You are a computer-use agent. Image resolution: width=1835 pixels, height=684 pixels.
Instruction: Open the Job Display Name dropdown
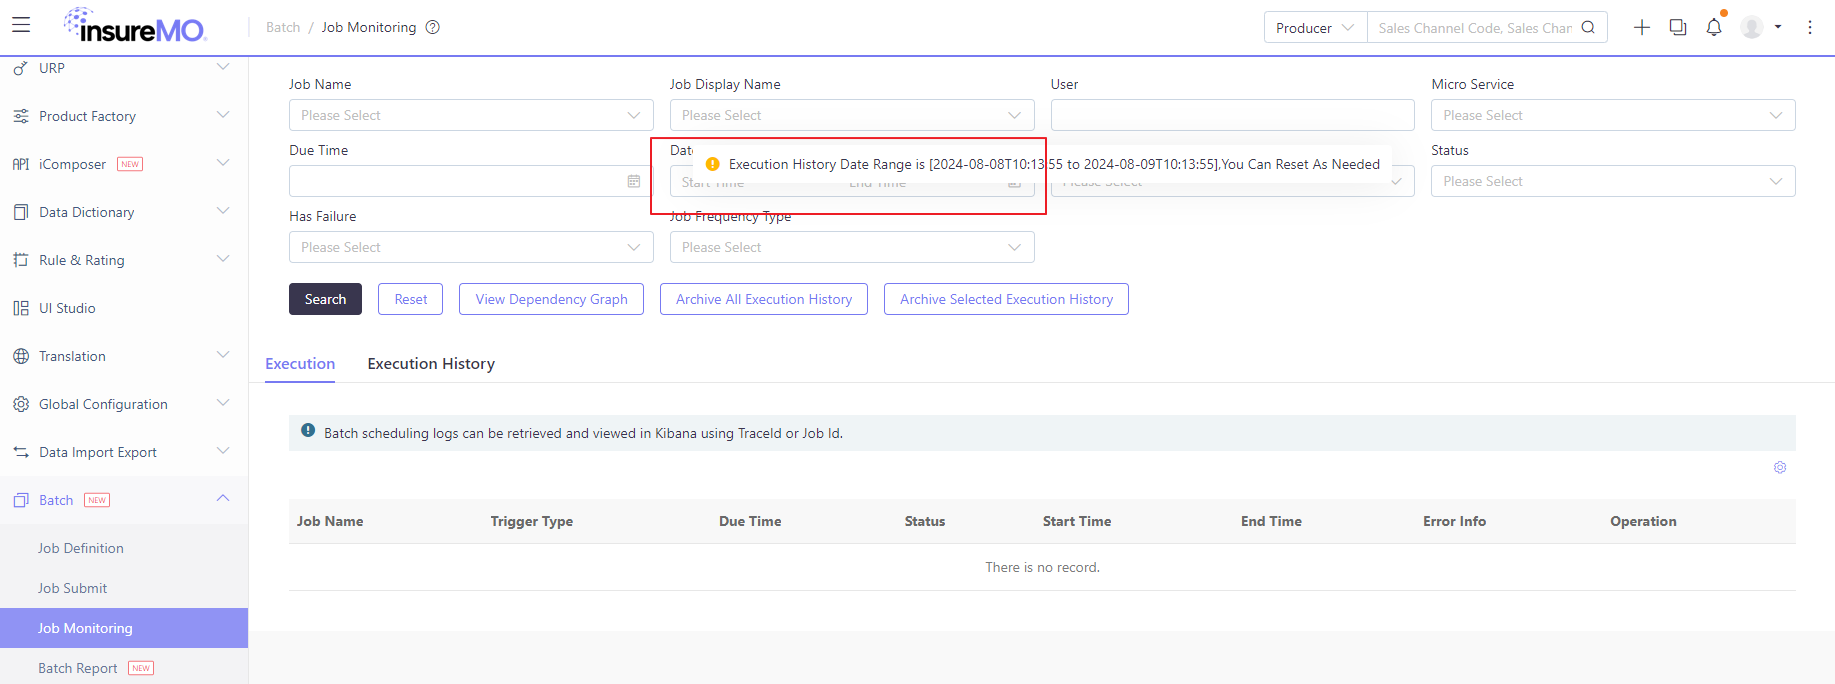(x=852, y=115)
